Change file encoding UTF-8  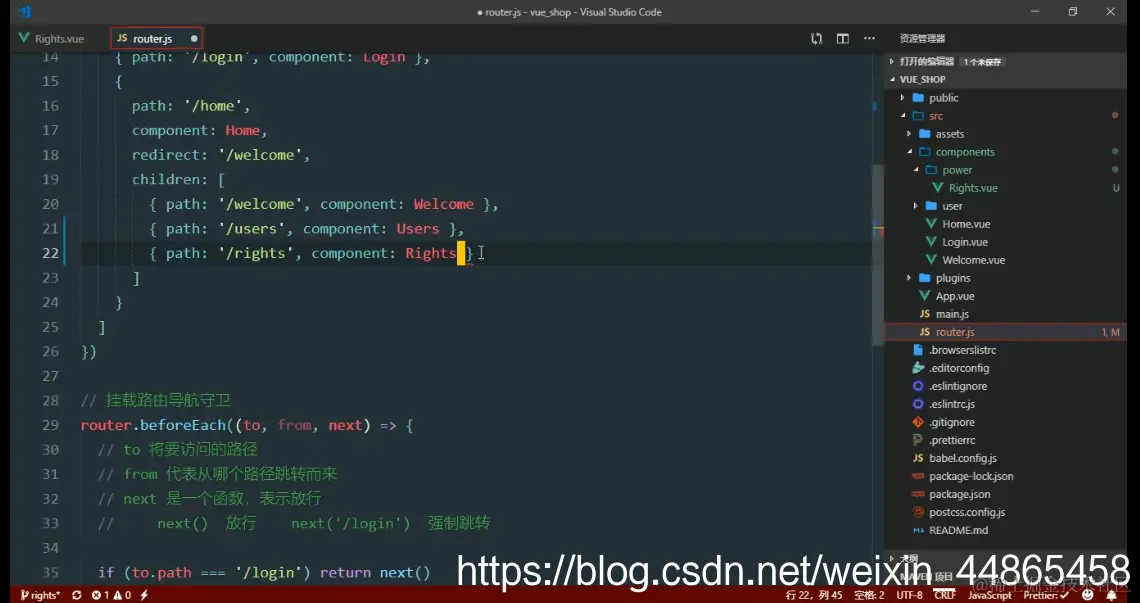click(909, 595)
